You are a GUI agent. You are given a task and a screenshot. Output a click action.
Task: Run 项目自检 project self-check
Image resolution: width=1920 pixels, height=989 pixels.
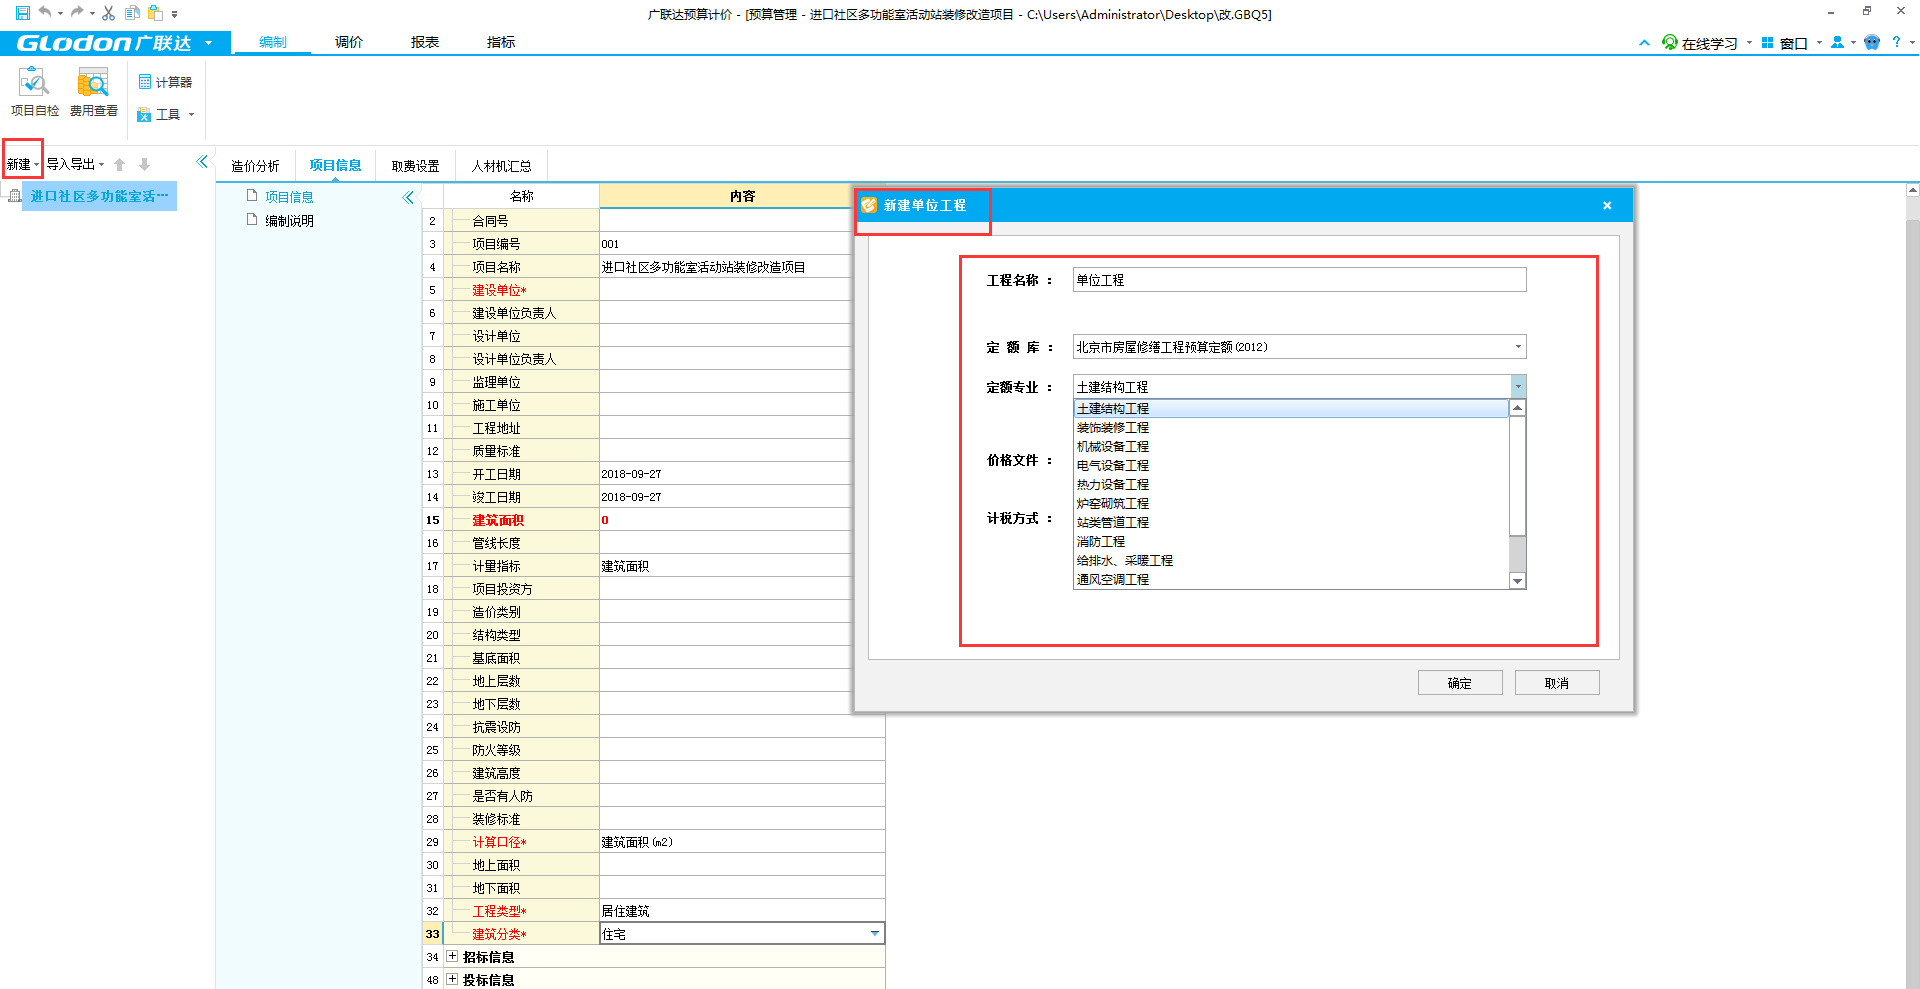(34, 92)
